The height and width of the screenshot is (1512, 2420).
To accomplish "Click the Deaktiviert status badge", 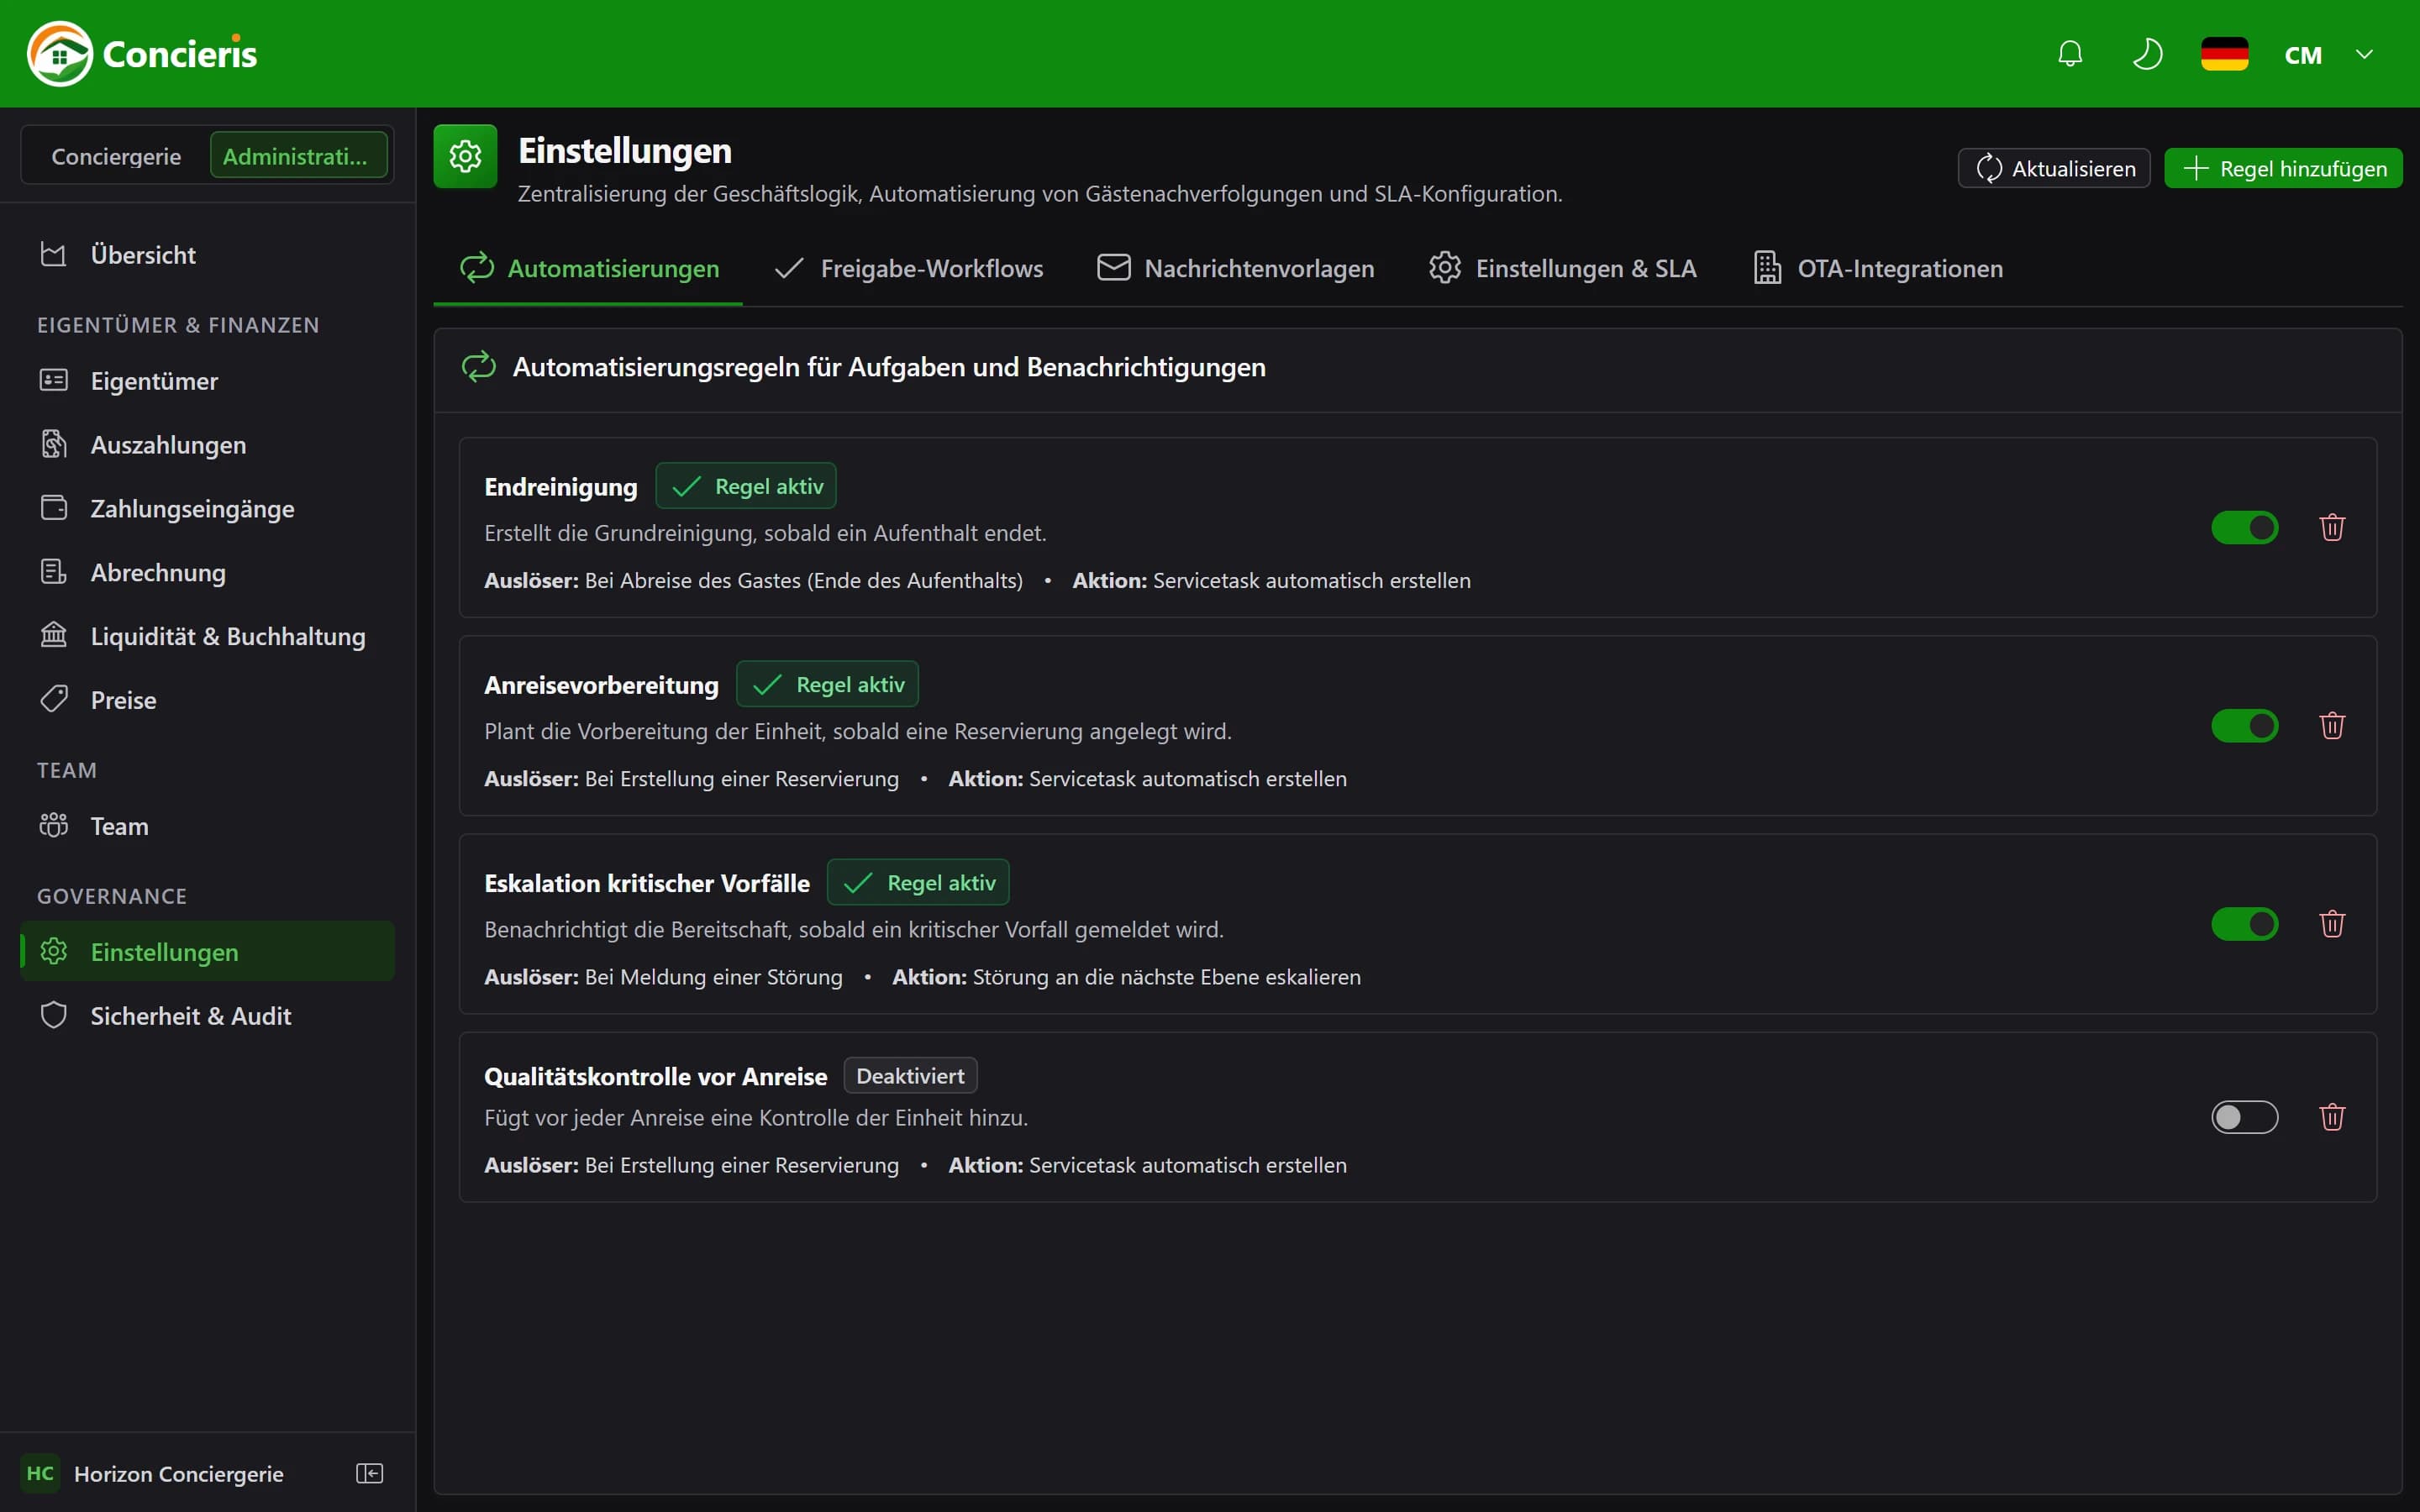I will point(910,1076).
